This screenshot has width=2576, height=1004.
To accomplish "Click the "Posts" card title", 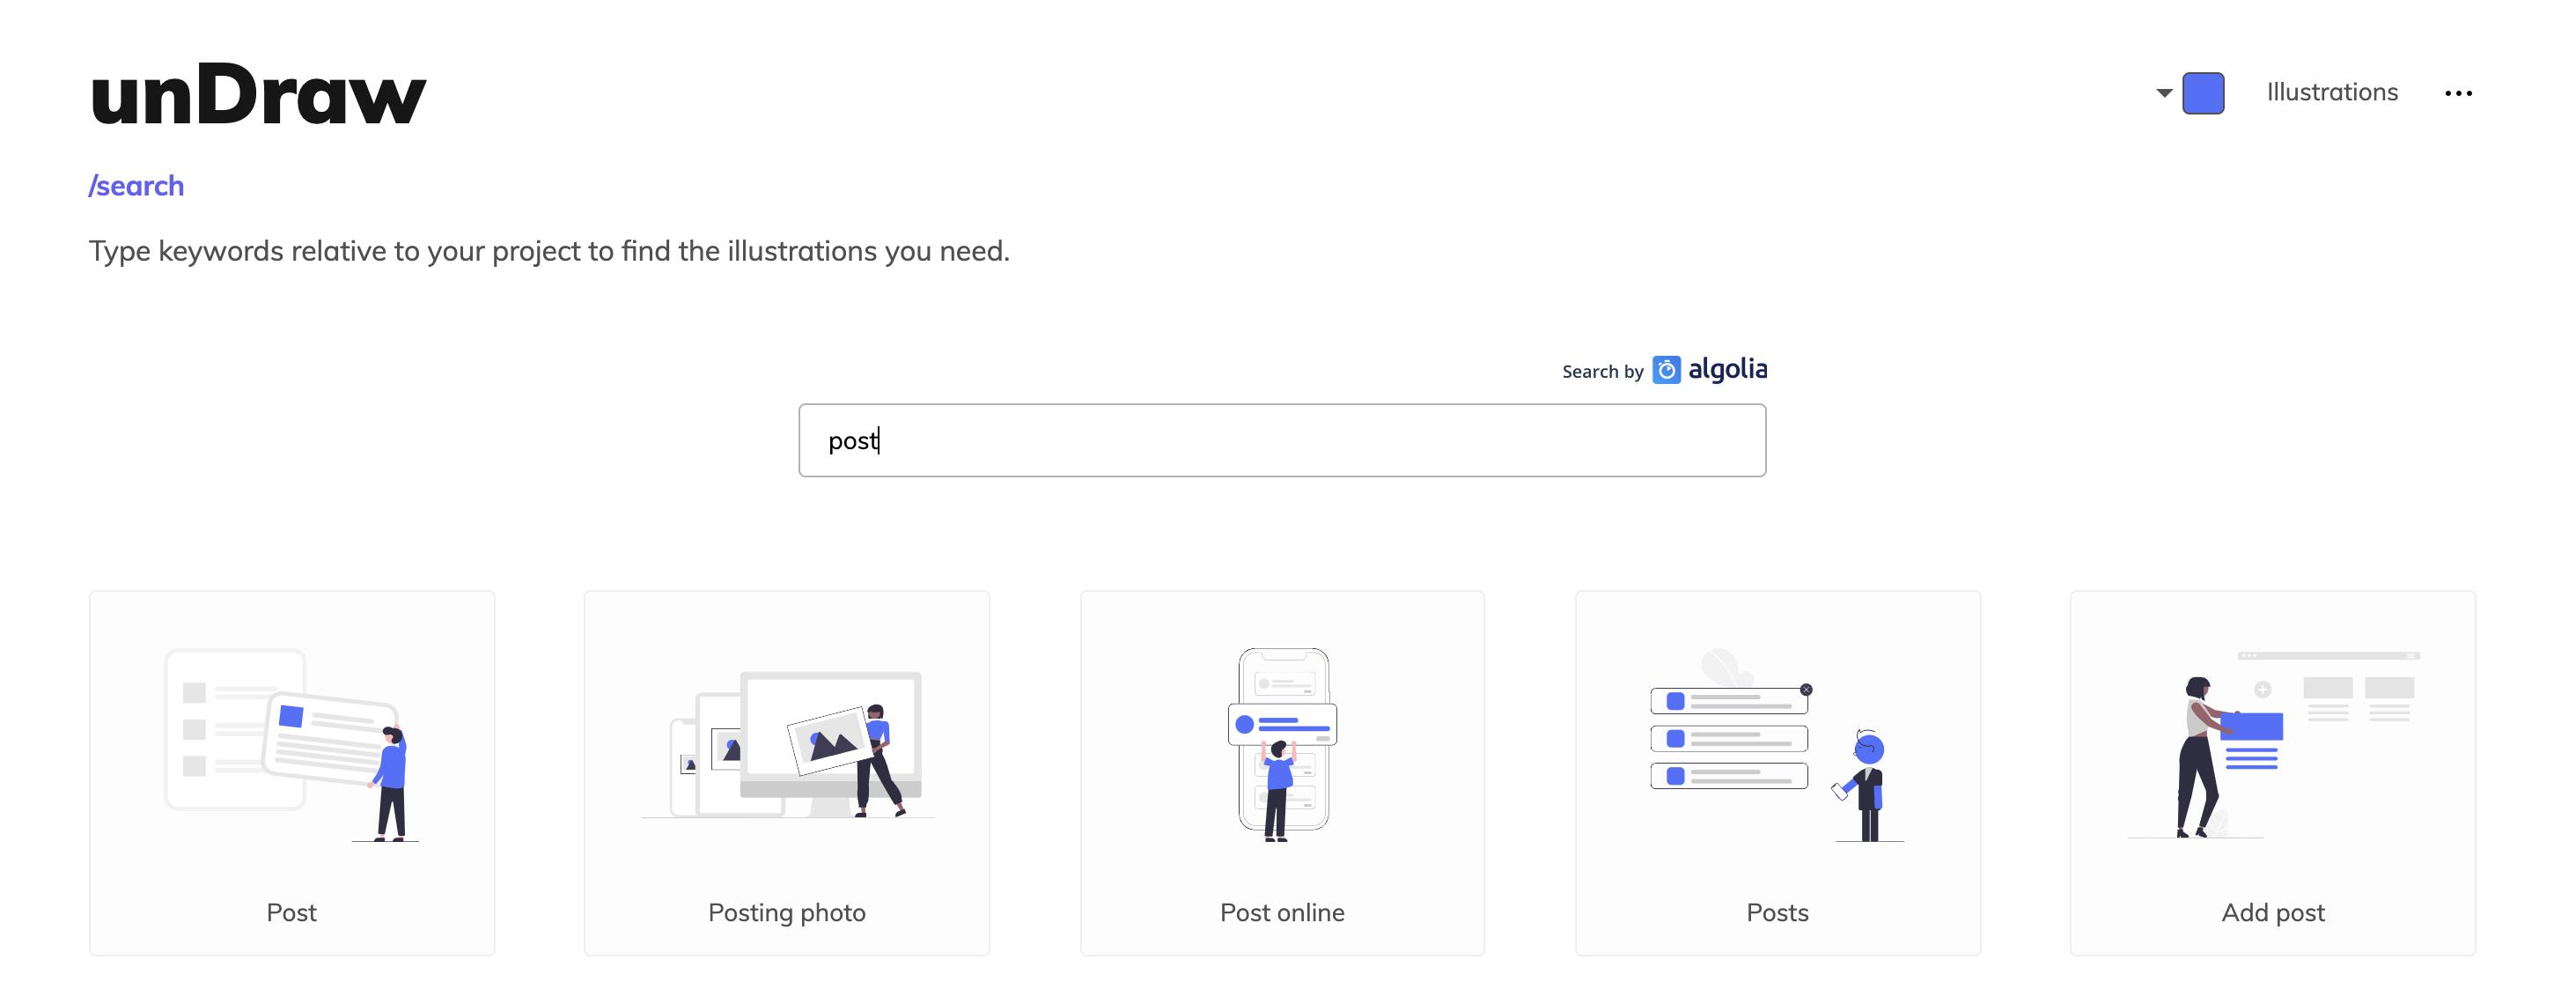I will click(x=1777, y=912).
